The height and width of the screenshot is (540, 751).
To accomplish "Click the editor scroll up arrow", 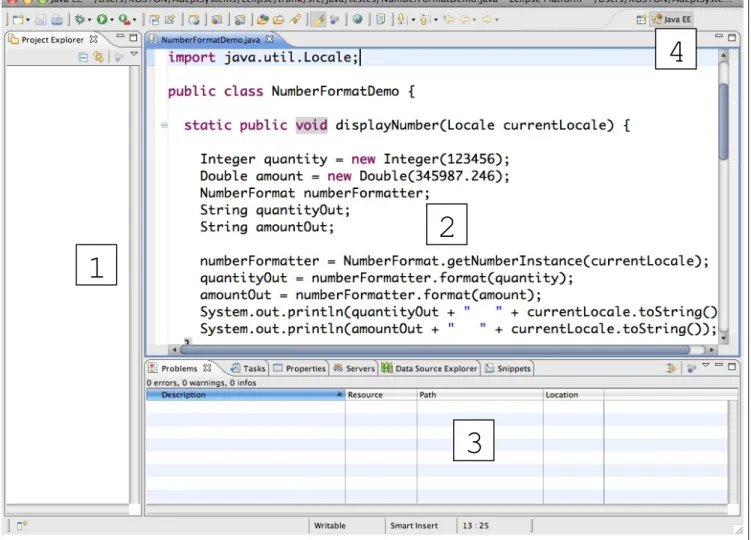I will click(x=724, y=56).
